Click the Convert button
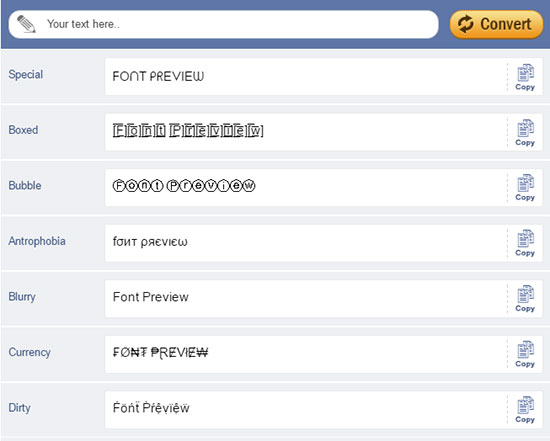Viewport: 550px width, 441px height. [x=496, y=24]
